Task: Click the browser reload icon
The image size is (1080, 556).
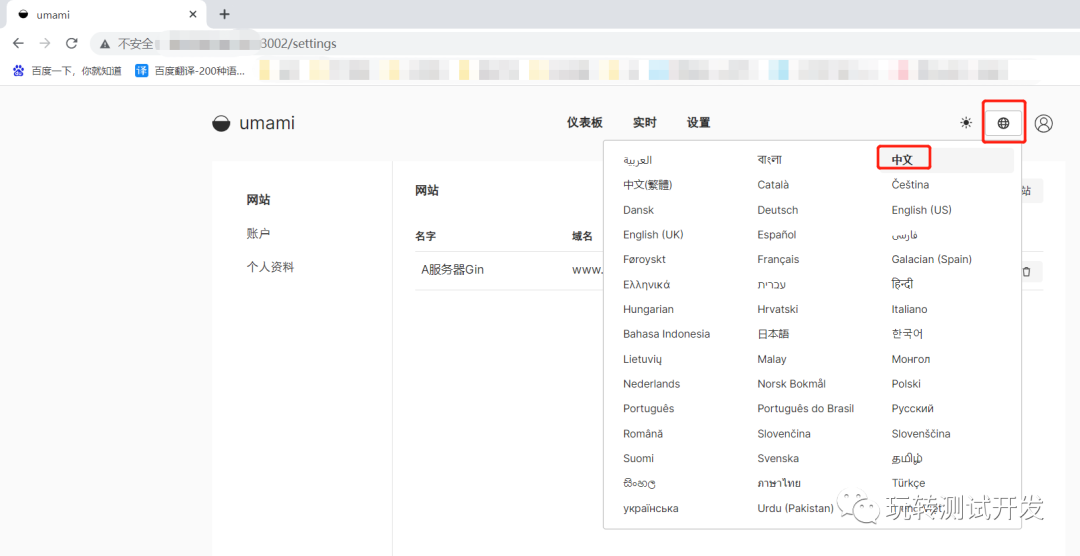Action: 71,43
